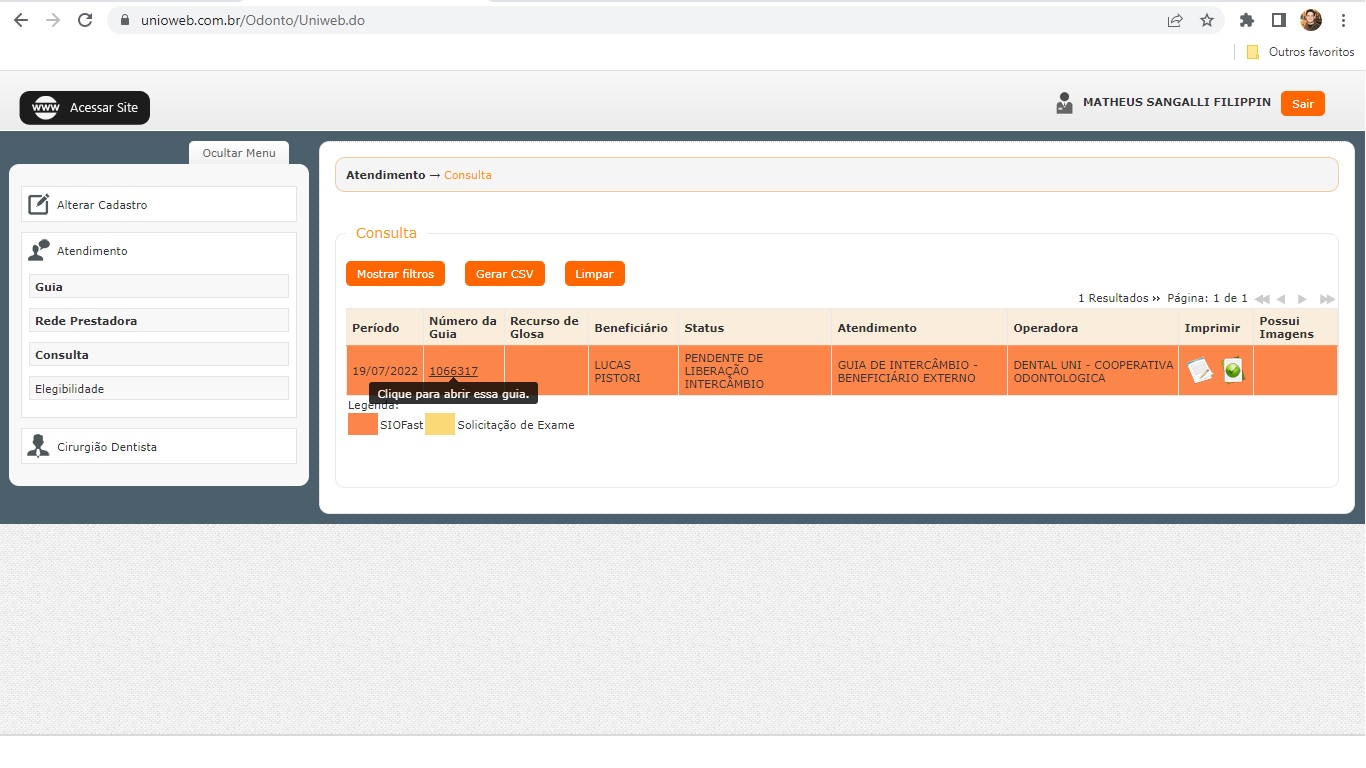Click the Alterar Cadastro edit icon
Image resolution: width=1366 pixels, height=768 pixels.
pyautogui.click(x=38, y=204)
